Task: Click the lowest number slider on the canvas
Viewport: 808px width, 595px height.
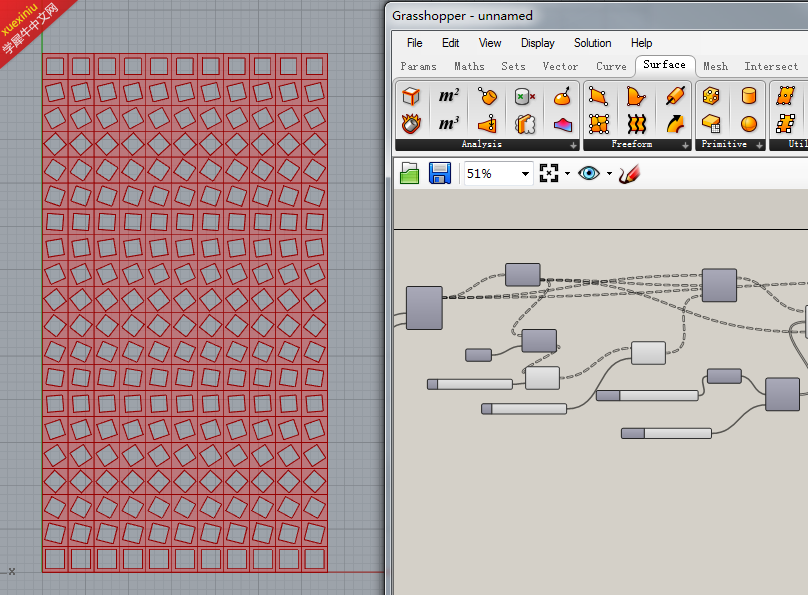Action: pyautogui.click(x=666, y=433)
